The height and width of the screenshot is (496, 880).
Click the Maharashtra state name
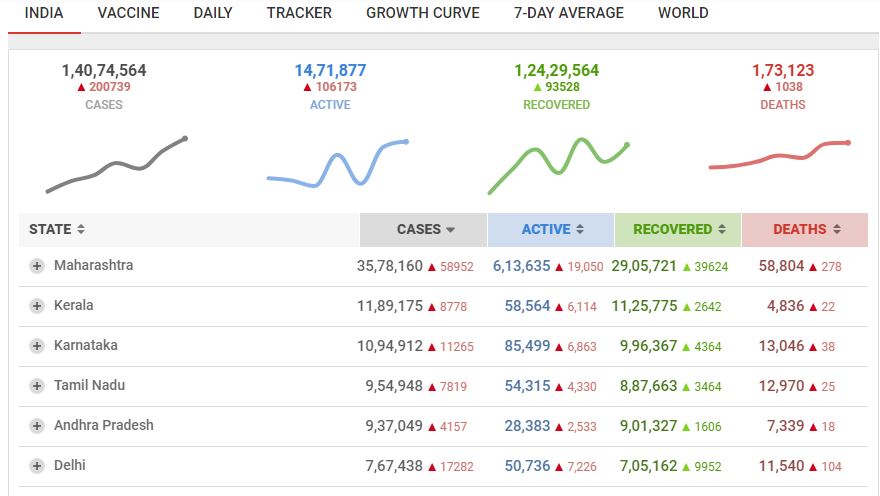coord(93,266)
